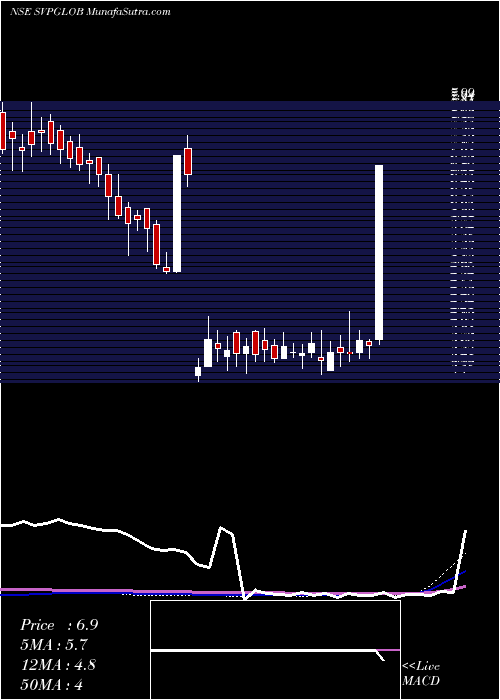
Task: Click inside the white-outlined MACD box
Action: [x=275, y=650]
